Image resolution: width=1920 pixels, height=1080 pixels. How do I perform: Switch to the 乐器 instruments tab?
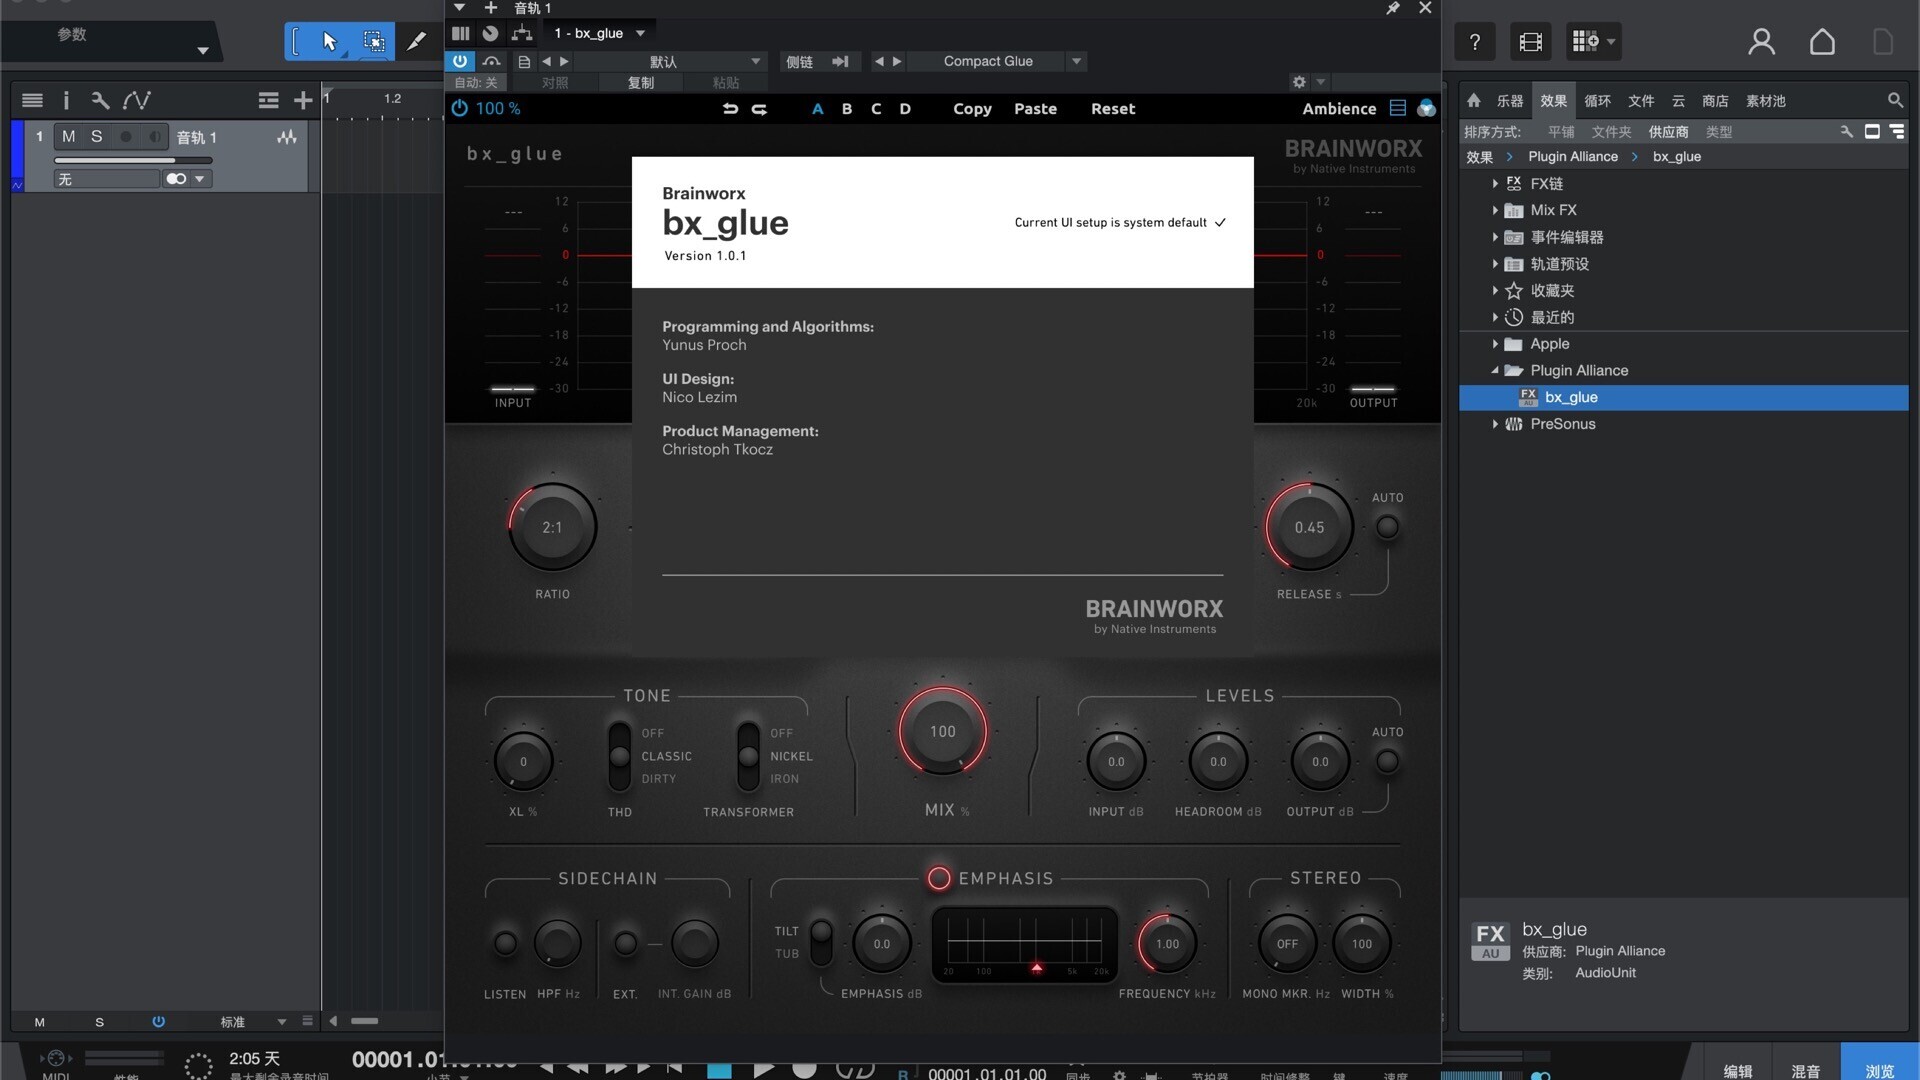(x=1509, y=100)
